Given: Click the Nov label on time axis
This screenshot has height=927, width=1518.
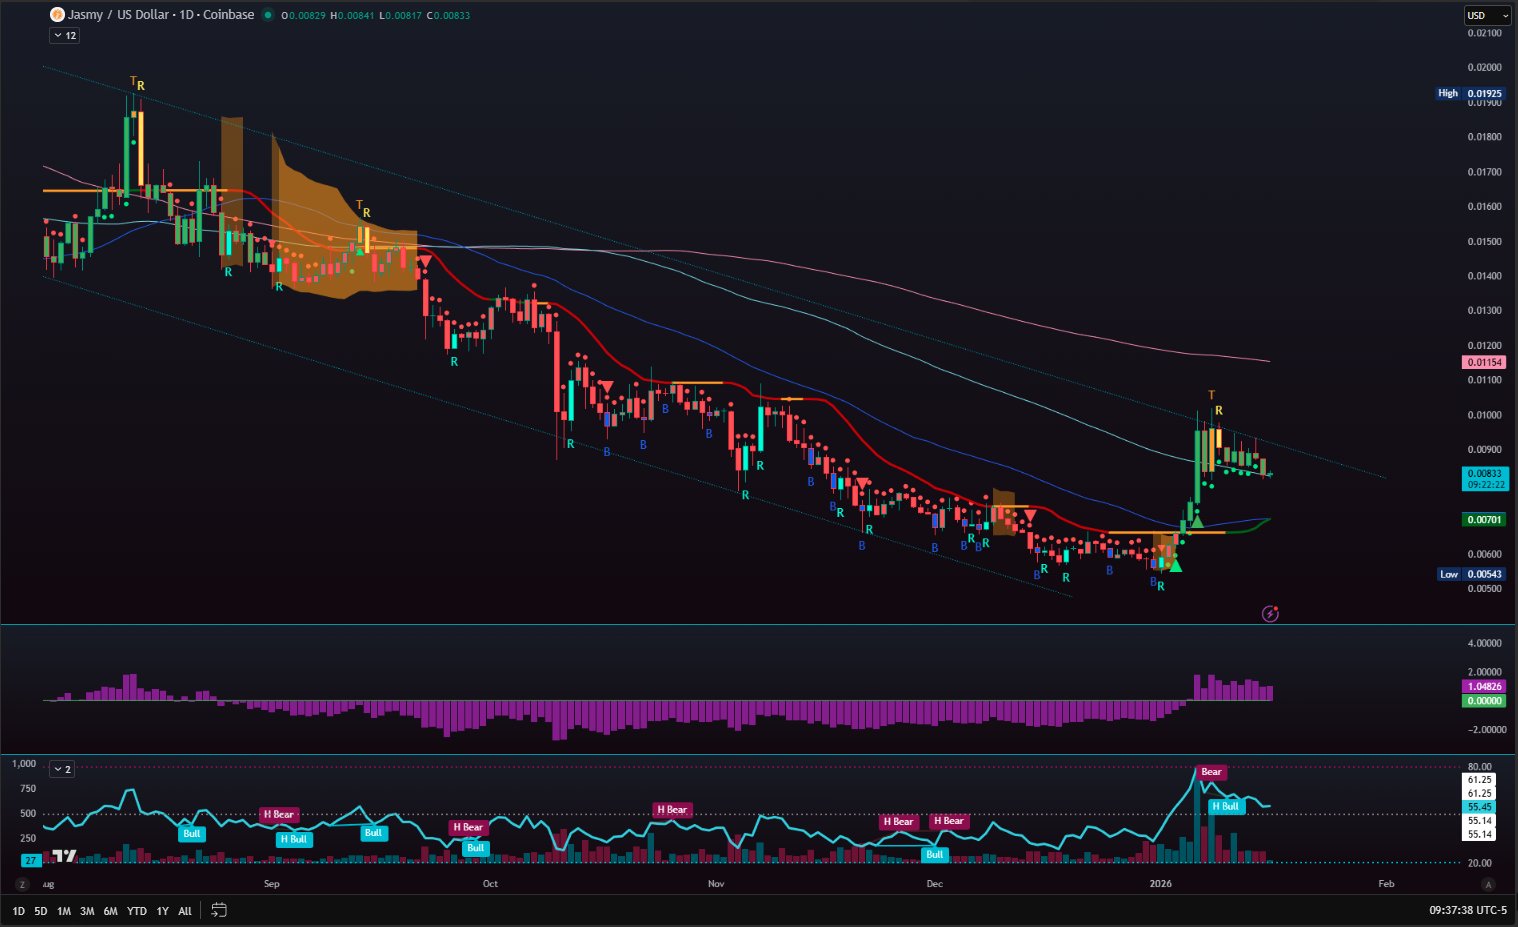Looking at the screenshot, I should tap(716, 884).
